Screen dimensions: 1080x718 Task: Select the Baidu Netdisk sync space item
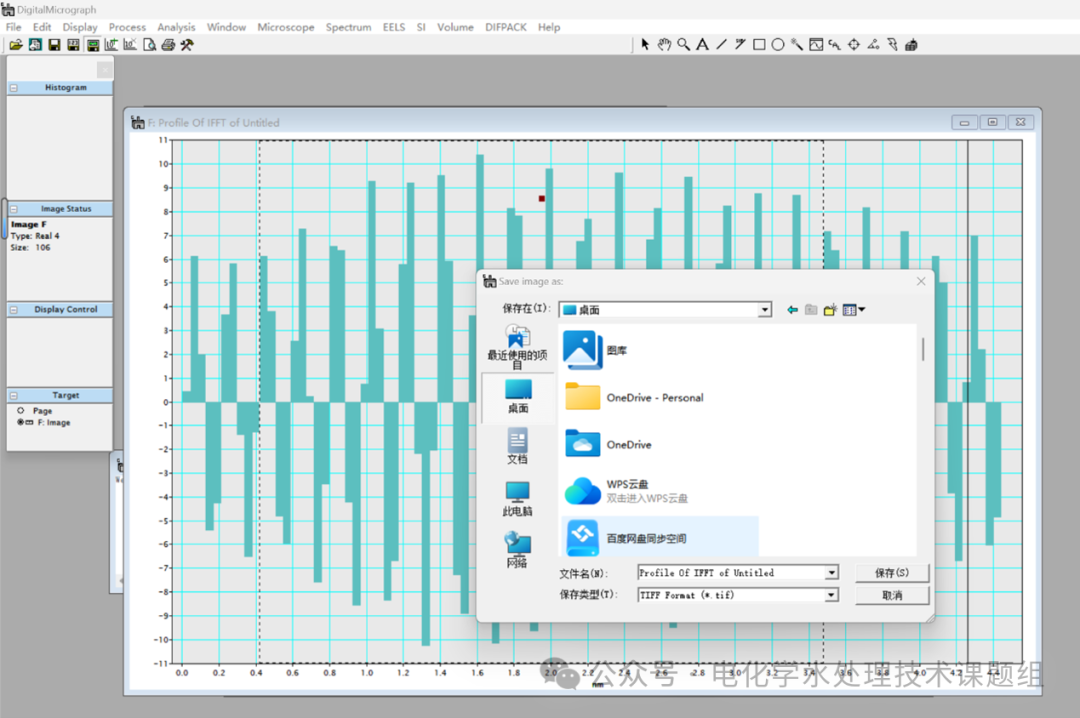pyautogui.click(x=660, y=537)
